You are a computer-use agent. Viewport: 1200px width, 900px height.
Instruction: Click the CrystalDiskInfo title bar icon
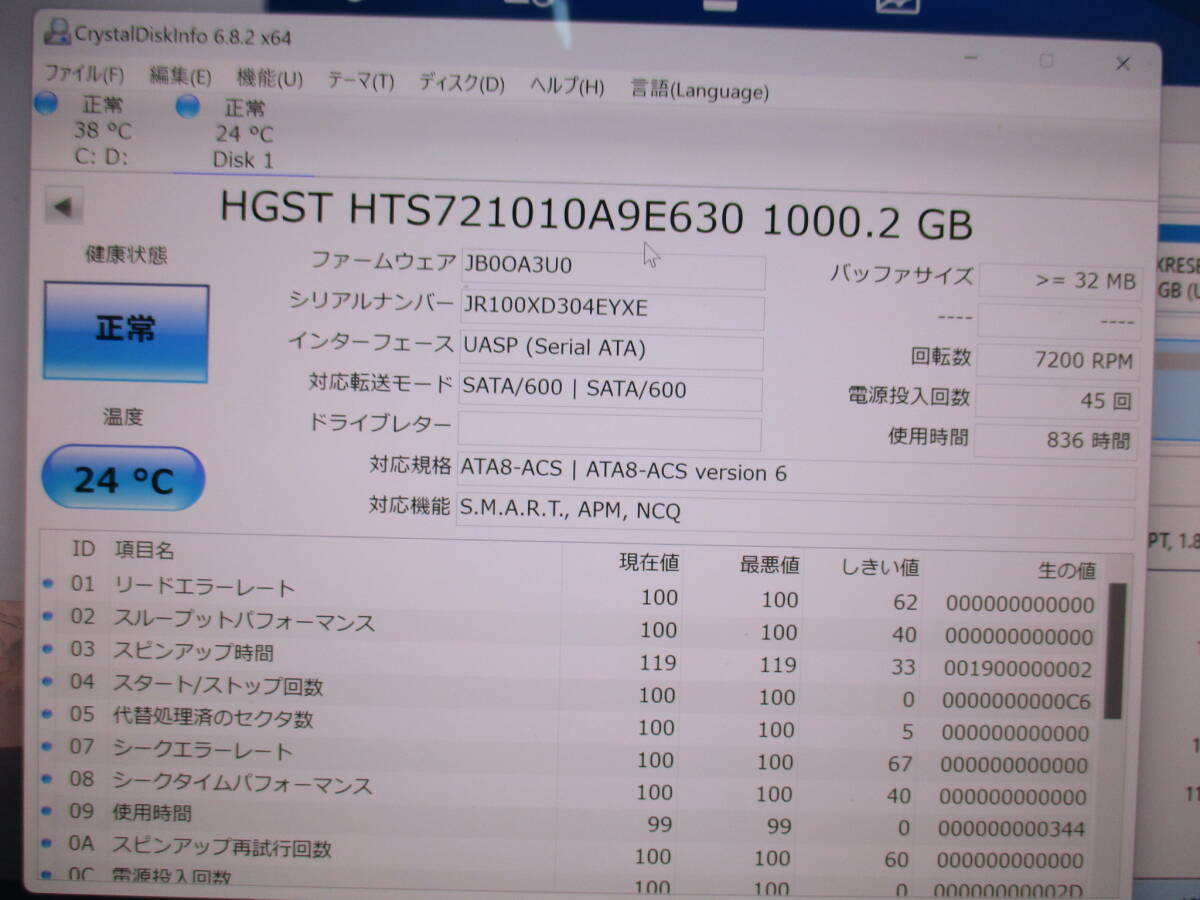pos(58,31)
